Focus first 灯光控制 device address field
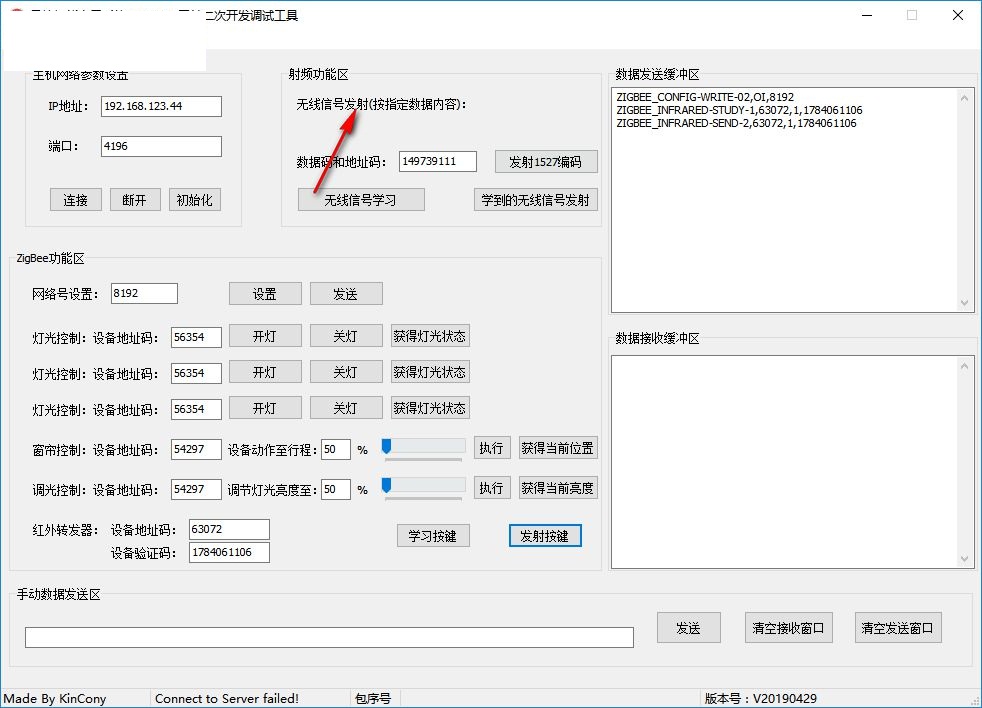 pyautogui.click(x=196, y=337)
